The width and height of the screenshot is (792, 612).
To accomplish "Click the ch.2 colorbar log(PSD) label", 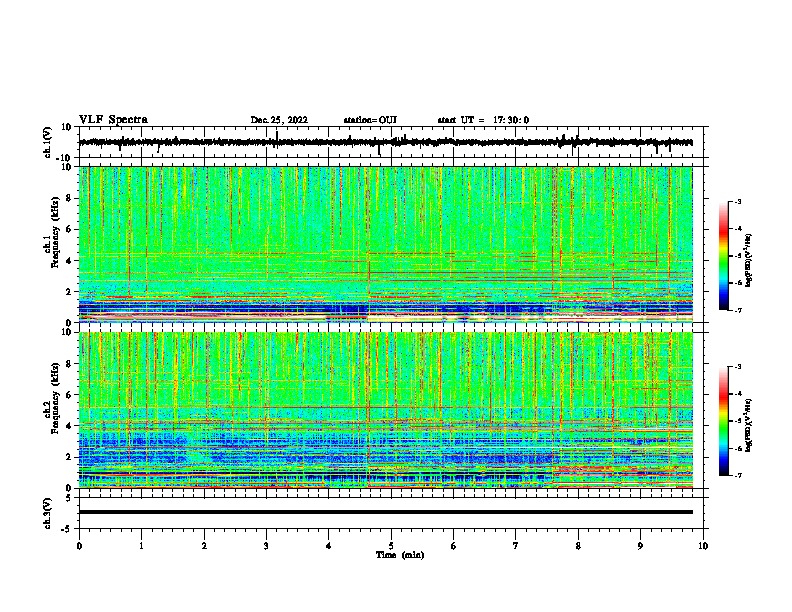I will point(748,425).
